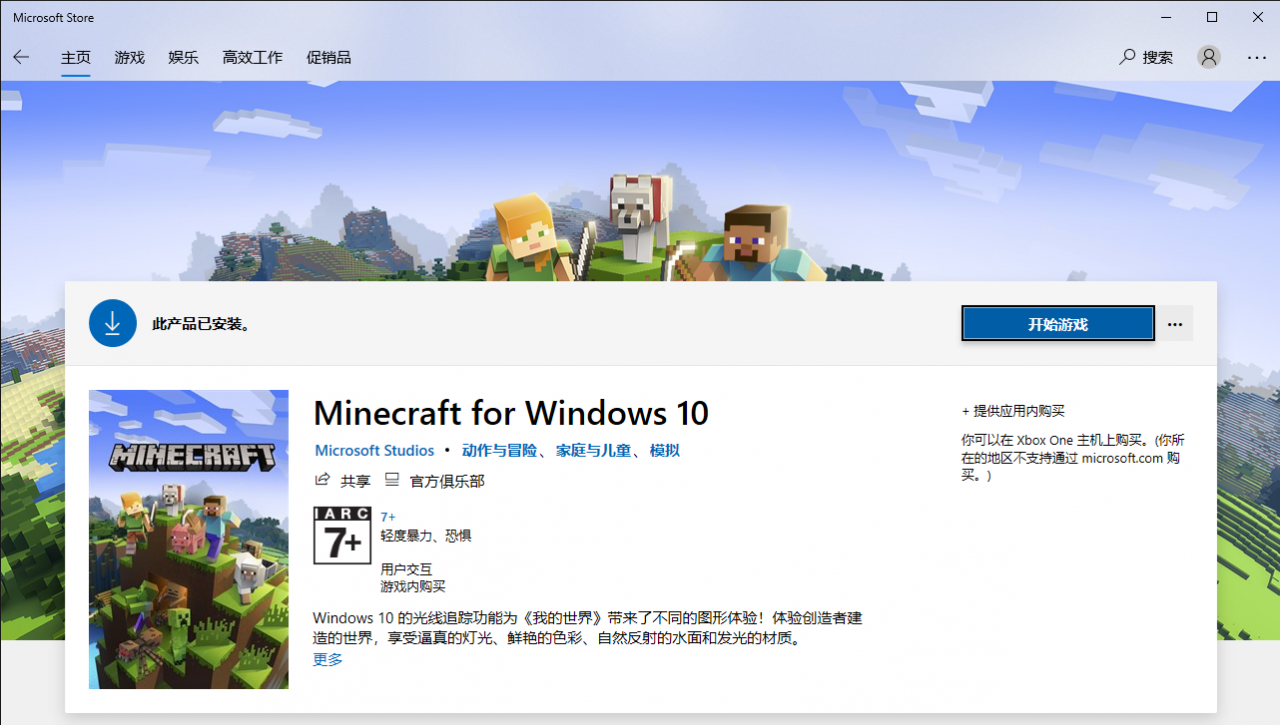
Task: Click the 此产品已安装 status text
Action: point(201,324)
